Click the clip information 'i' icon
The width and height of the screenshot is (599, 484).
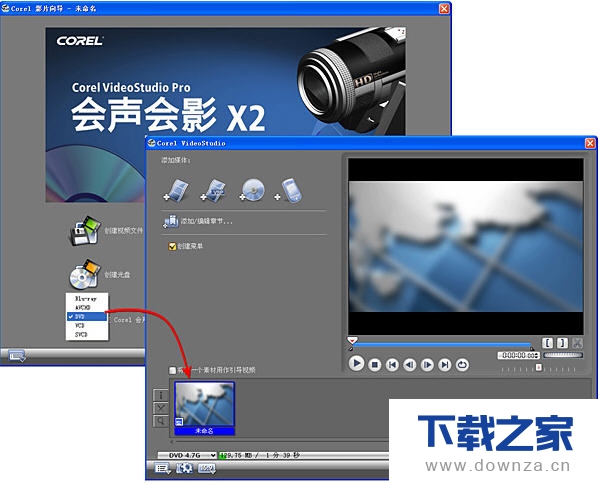(x=161, y=395)
